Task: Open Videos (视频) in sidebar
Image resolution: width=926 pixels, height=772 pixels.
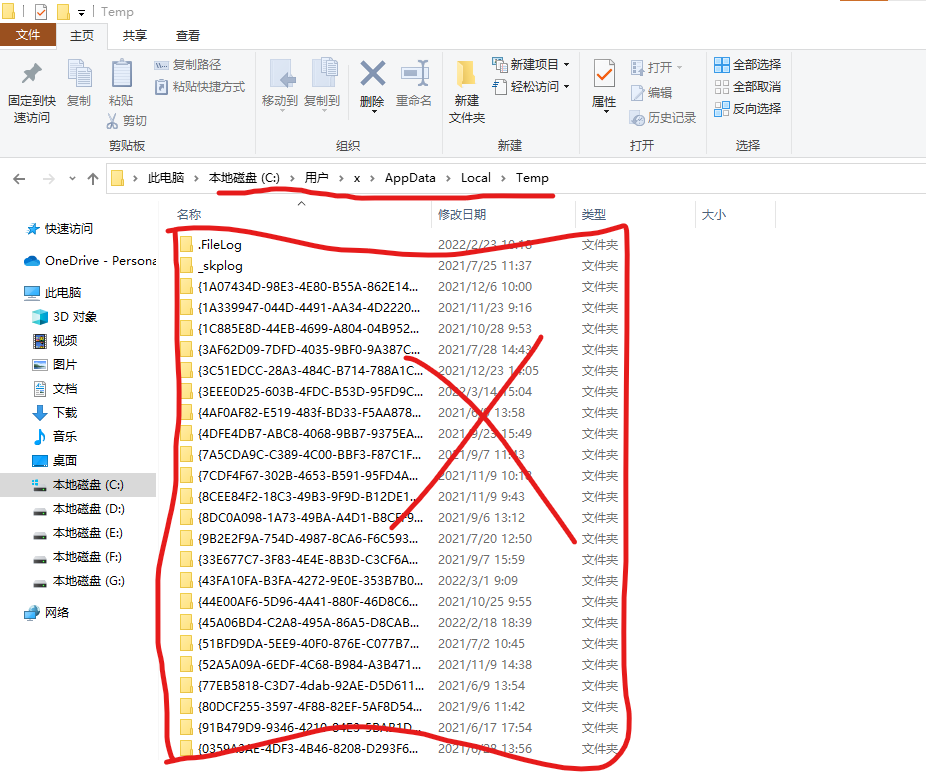Action: click(55, 341)
